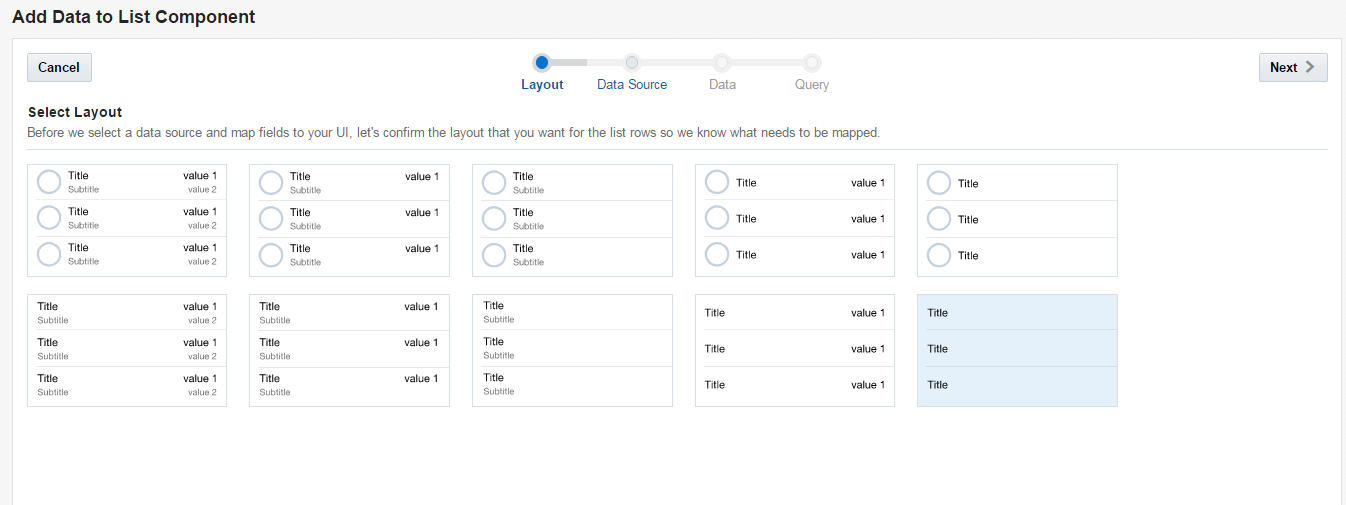Click the Next button
Viewport: 1346px width, 505px height.
click(1292, 67)
